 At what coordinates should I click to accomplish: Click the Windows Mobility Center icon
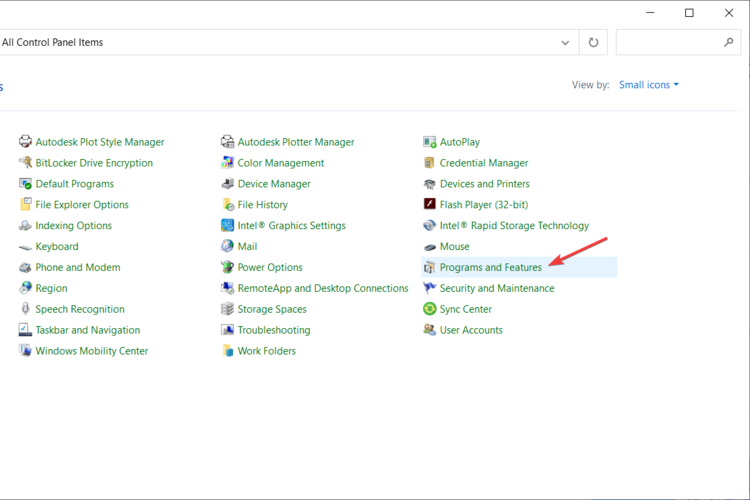pos(25,351)
